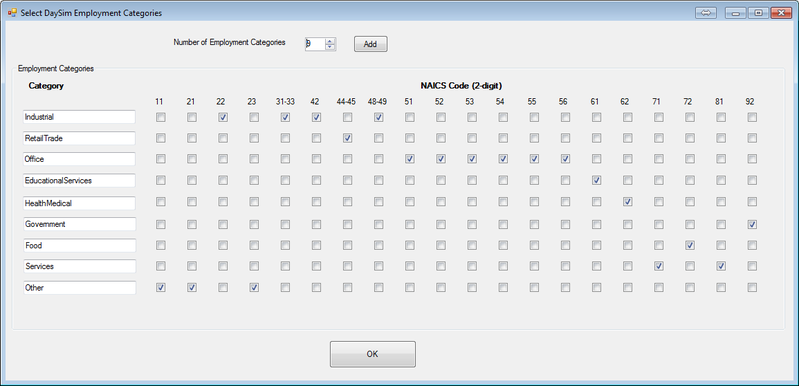Uncheck NAICS 51 for Office

(409, 159)
